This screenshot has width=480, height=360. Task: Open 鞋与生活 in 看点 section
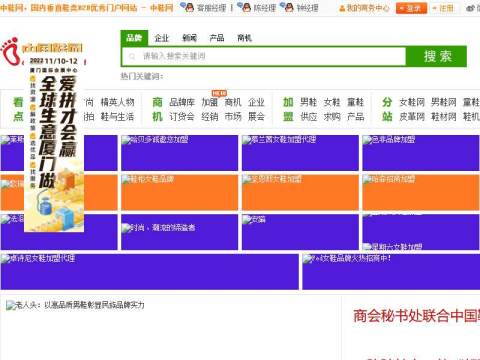(x=117, y=116)
